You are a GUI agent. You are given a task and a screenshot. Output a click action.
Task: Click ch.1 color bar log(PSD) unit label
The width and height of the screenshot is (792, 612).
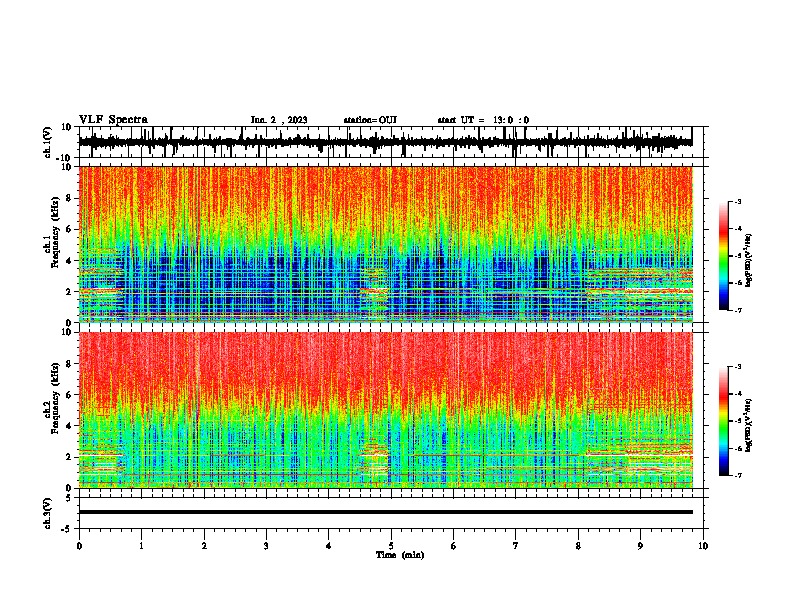[749, 260]
